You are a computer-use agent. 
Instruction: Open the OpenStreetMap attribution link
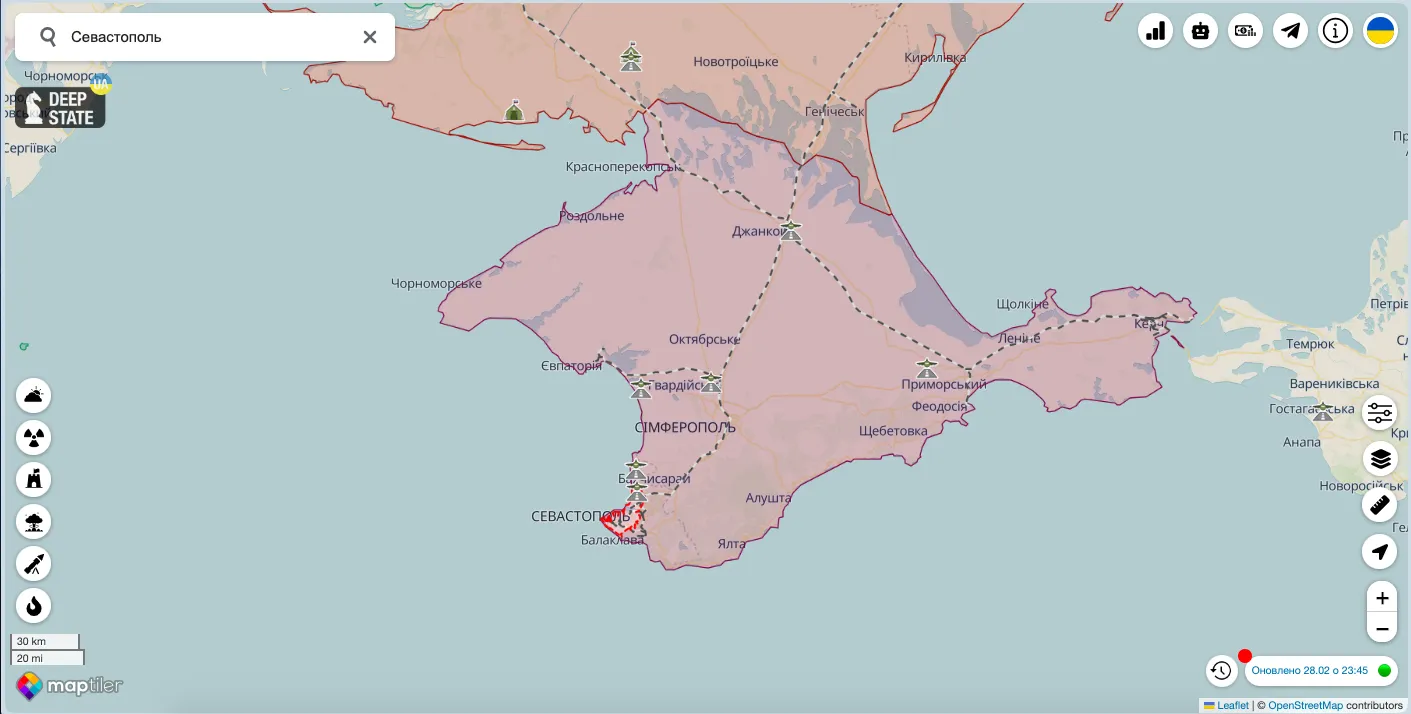tap(1305, 706)
